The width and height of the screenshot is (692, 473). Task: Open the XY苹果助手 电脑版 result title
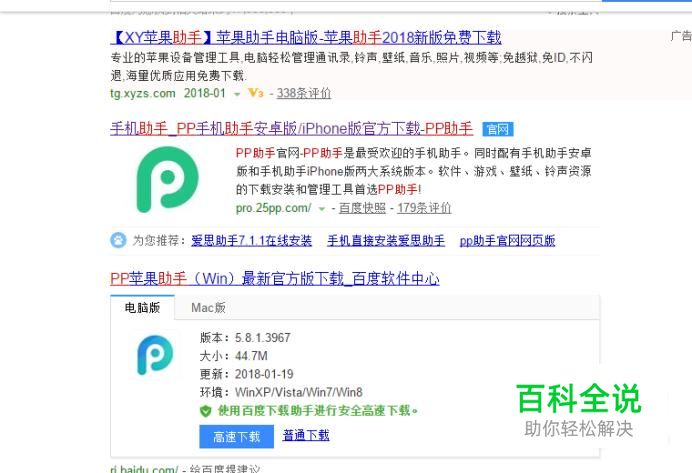coord(305,38)
